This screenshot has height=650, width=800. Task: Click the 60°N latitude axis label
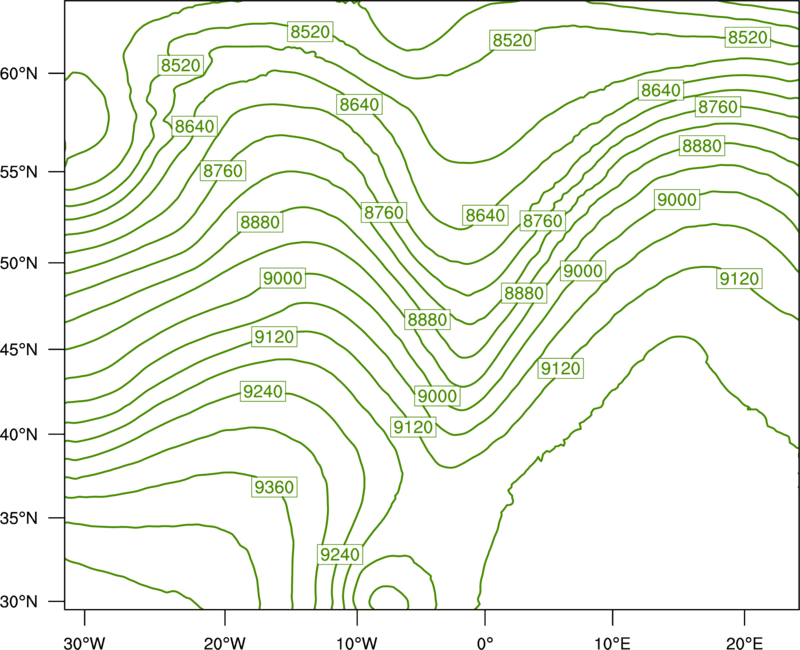(x=19, y=74)
